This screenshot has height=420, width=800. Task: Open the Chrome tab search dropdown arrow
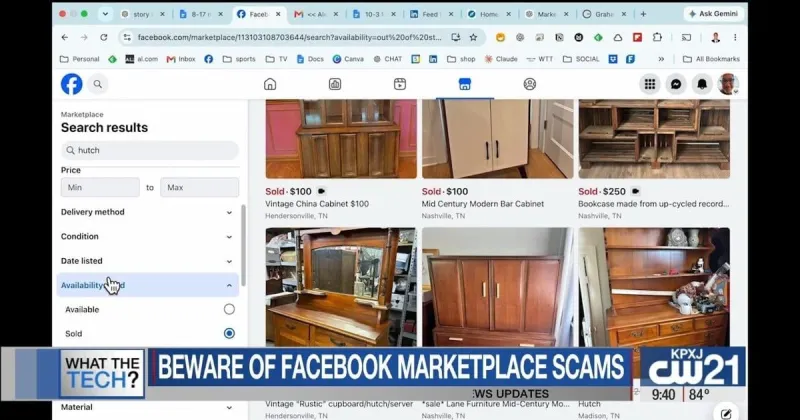(106, 14)
